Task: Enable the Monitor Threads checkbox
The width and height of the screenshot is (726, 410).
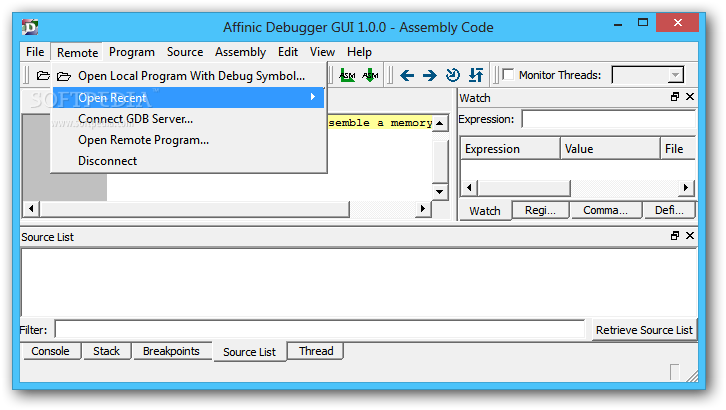Action: [508, 75]
